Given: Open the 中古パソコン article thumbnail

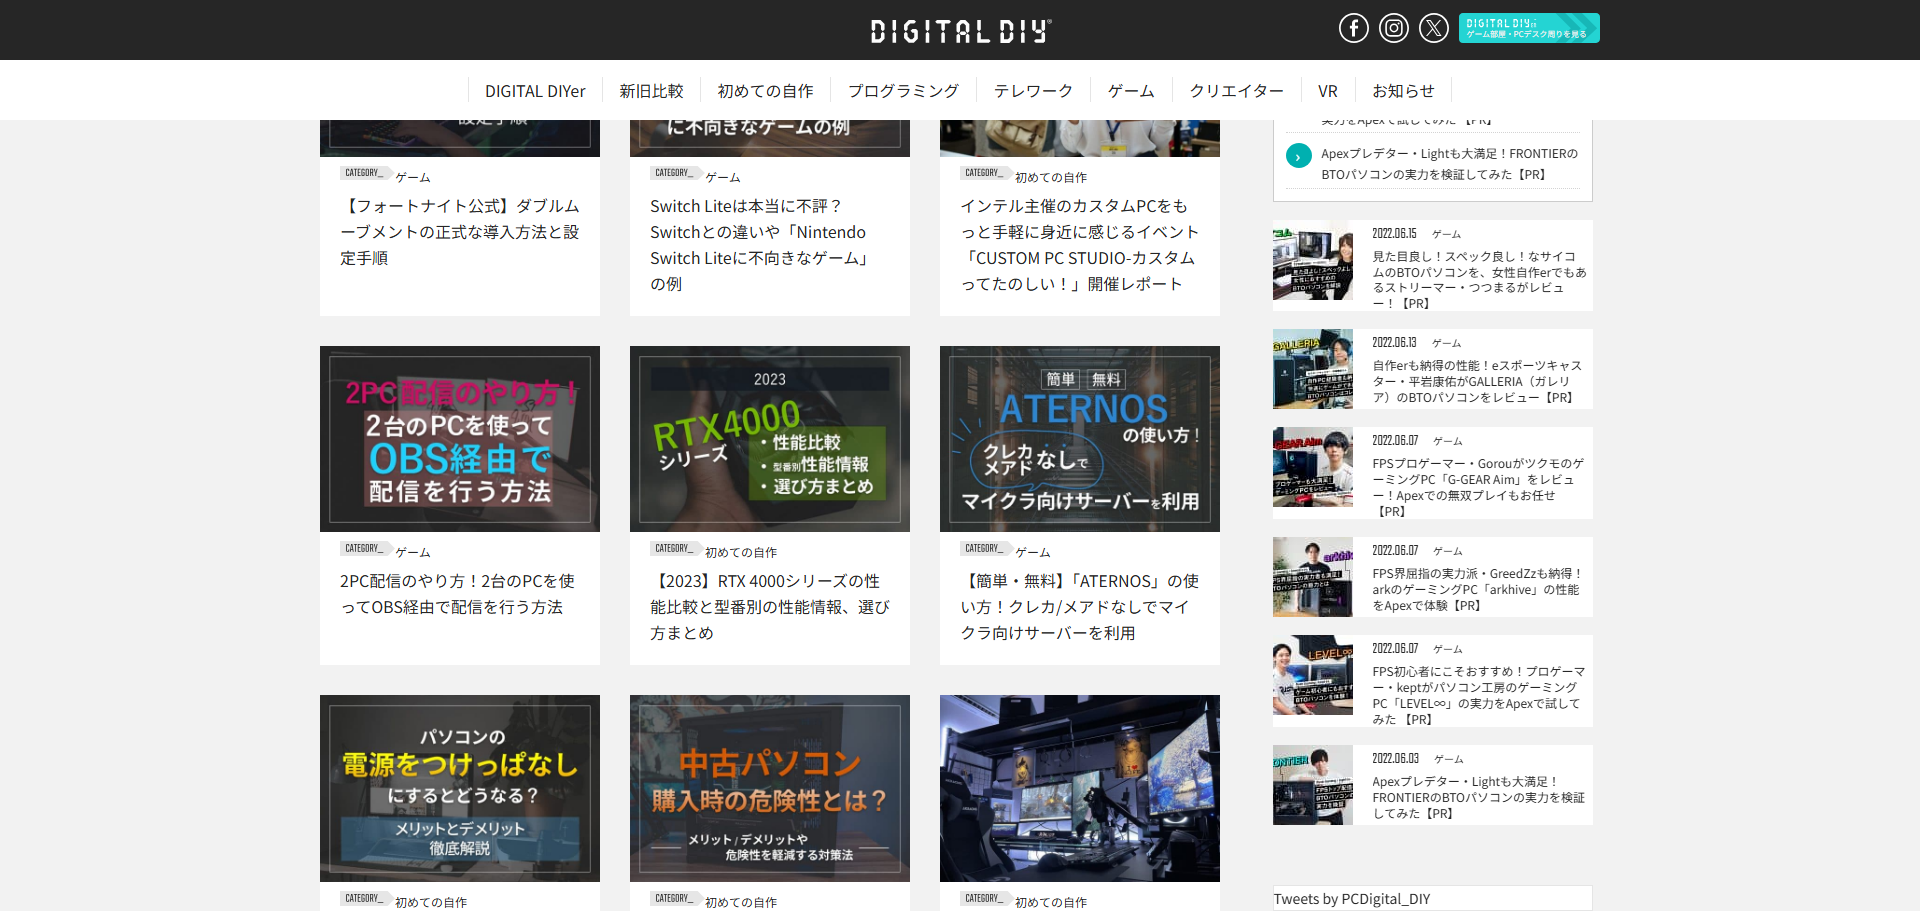Looking at the screenshot, I should [x=770, y=788].
